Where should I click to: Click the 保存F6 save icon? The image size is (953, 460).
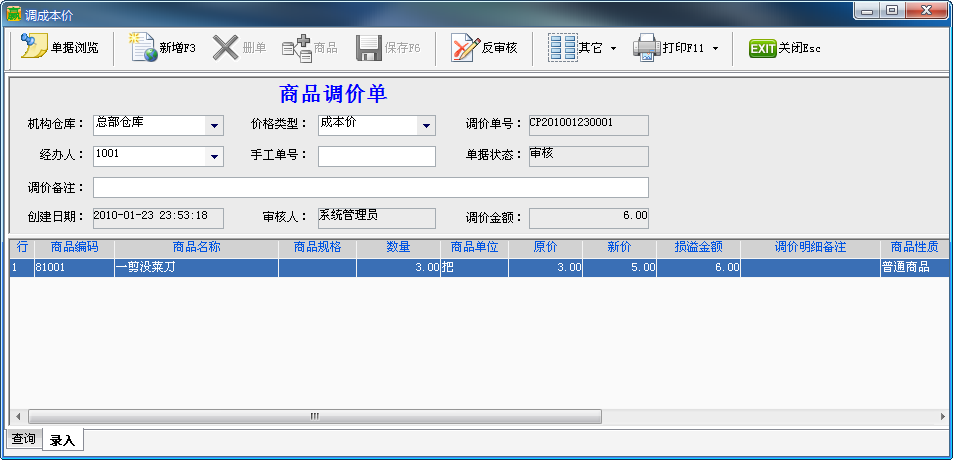coord(370,48)
